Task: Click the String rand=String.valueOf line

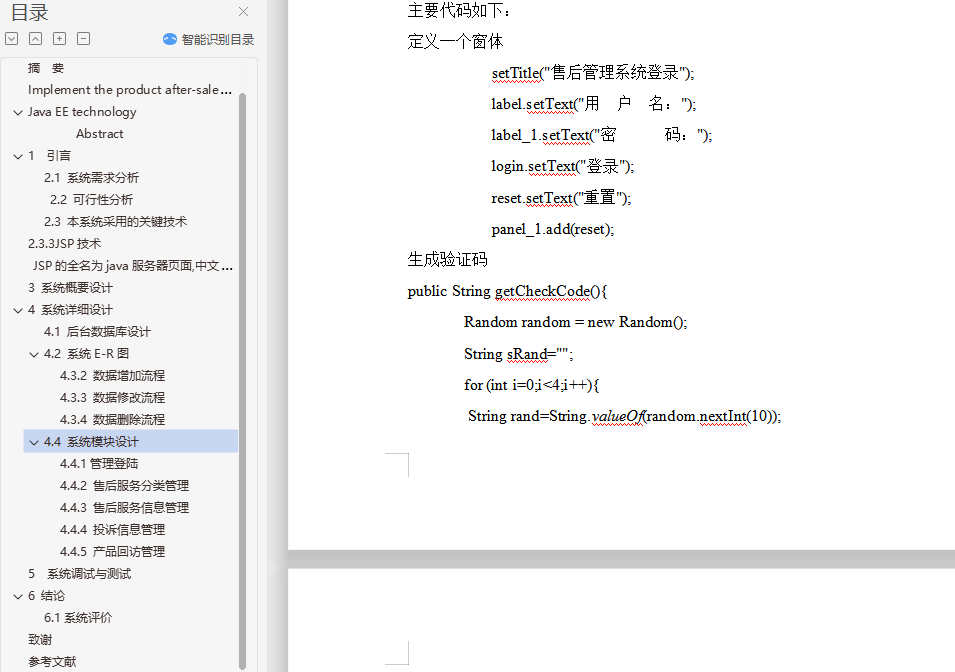Action: point(624,416)
